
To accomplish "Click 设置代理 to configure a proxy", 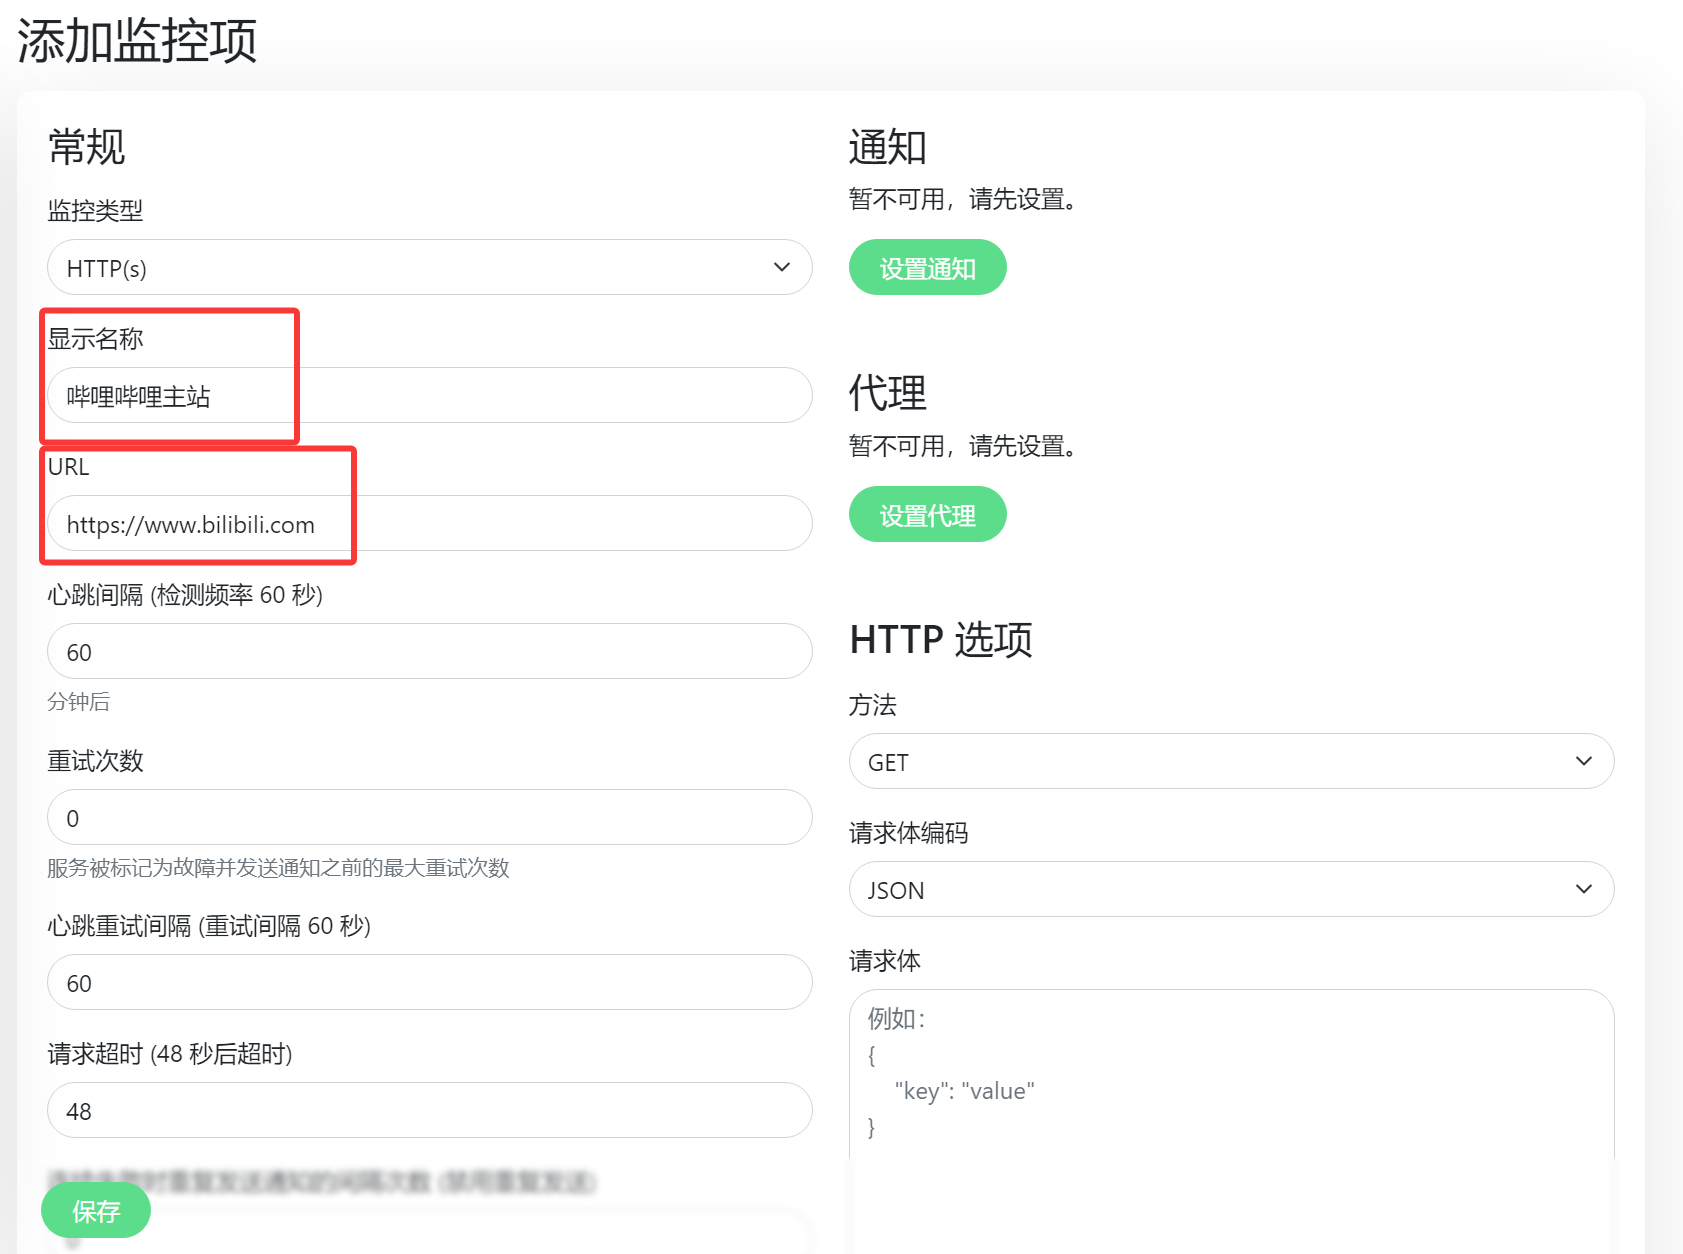I will click(926, 514).
